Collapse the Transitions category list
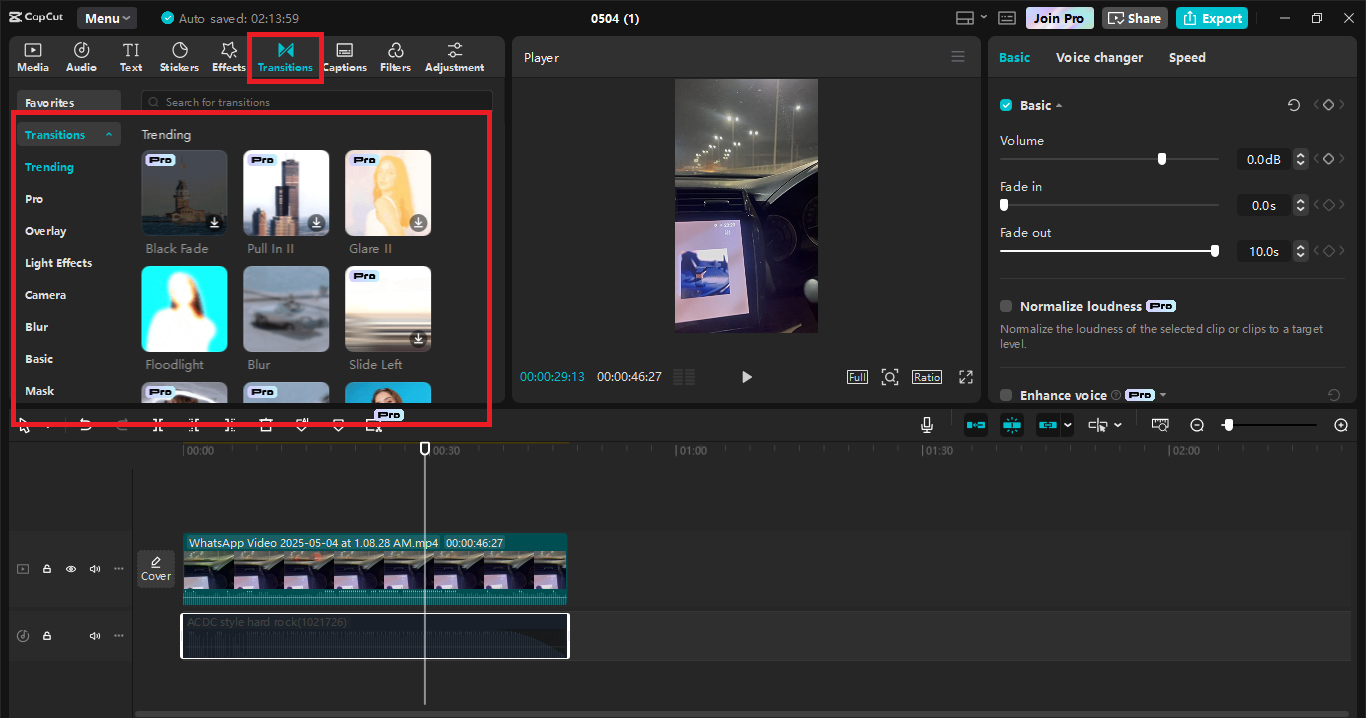The image size is (1366, 718). [x=108, y=135]
